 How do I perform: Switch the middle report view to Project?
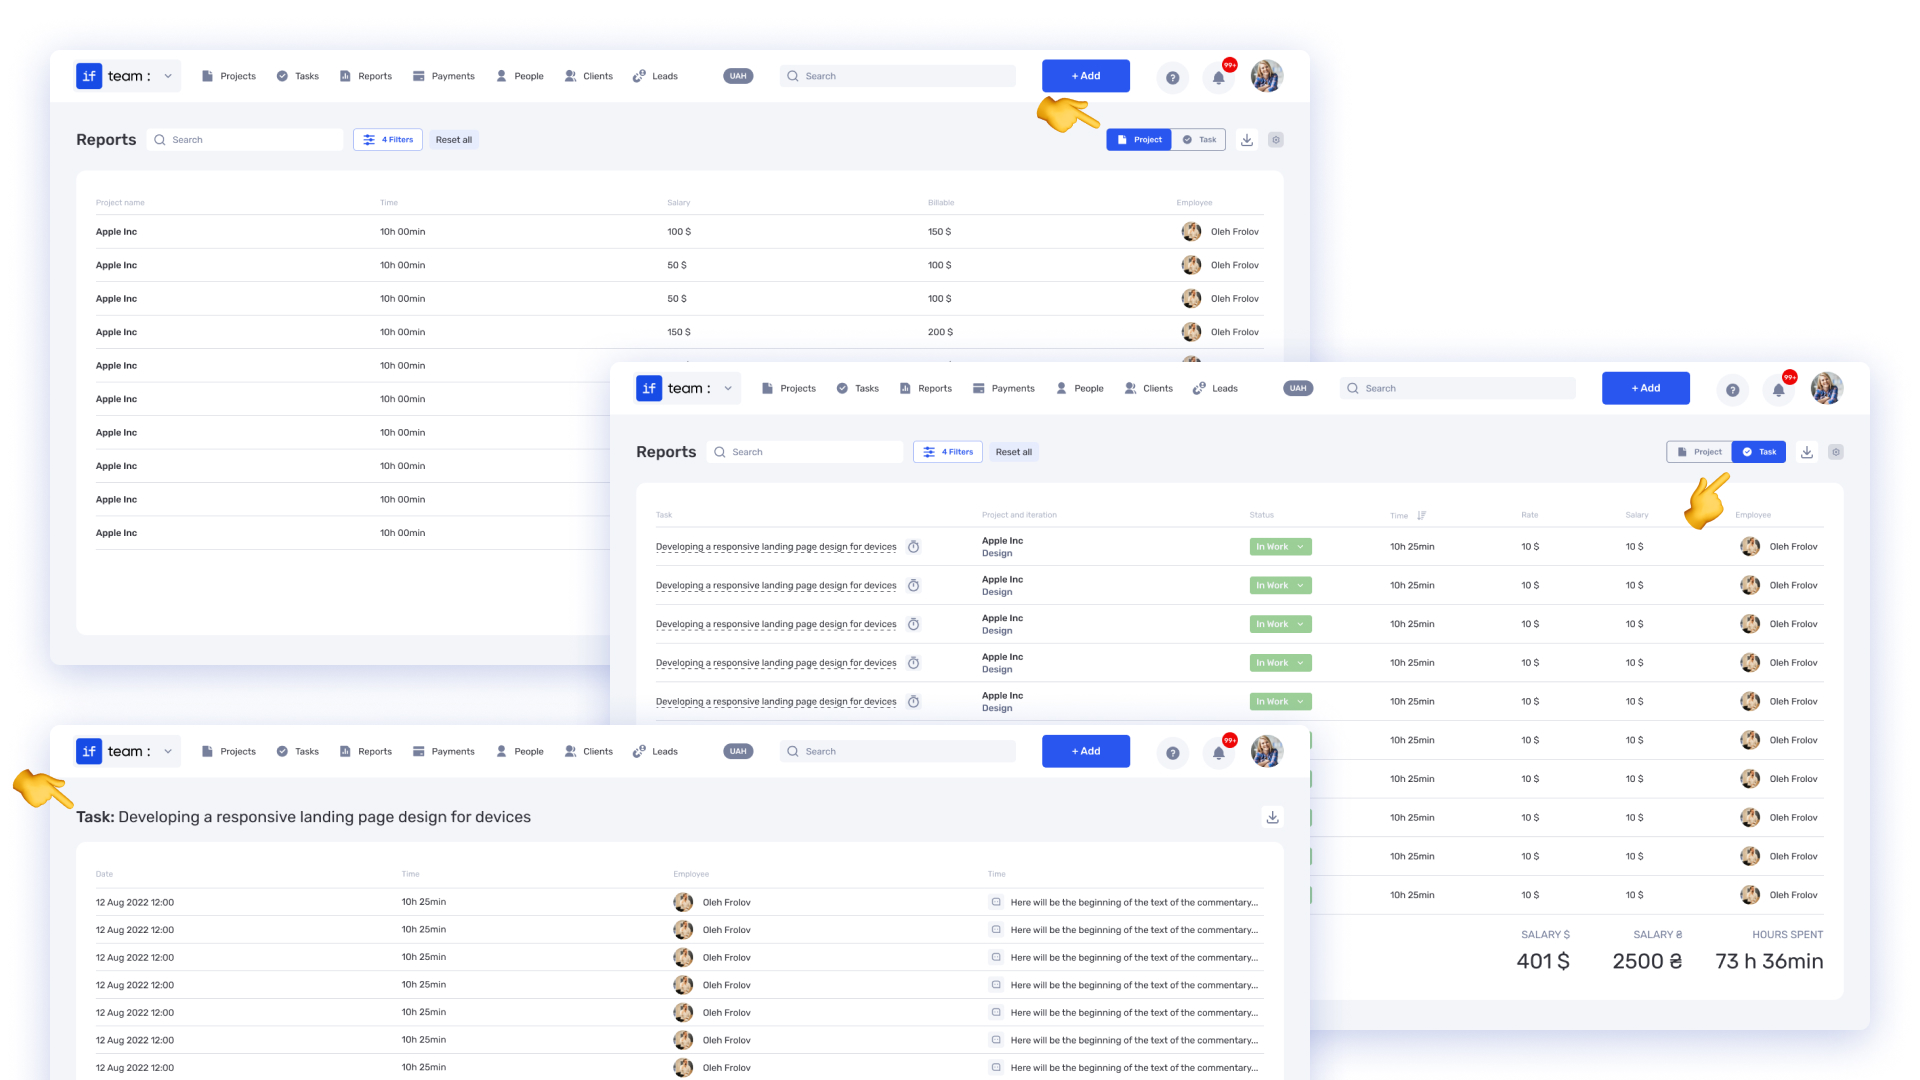[1699, 452]
